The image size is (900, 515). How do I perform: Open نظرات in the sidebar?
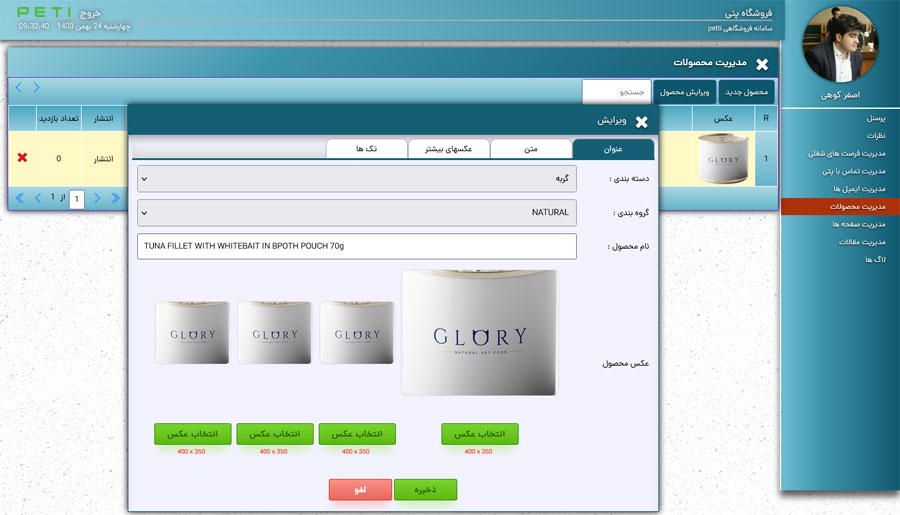876,136
